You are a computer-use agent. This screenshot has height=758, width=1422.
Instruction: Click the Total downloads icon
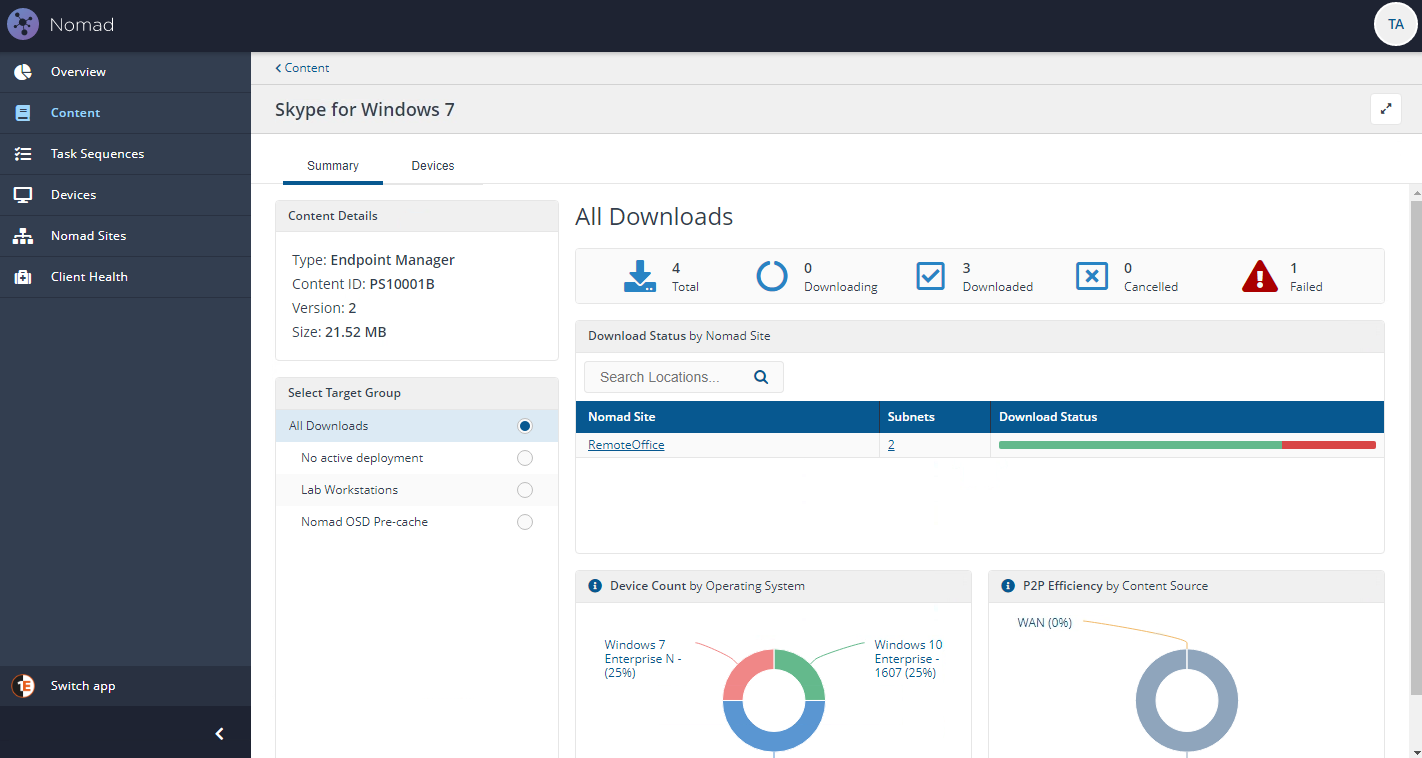pos(640,276)
